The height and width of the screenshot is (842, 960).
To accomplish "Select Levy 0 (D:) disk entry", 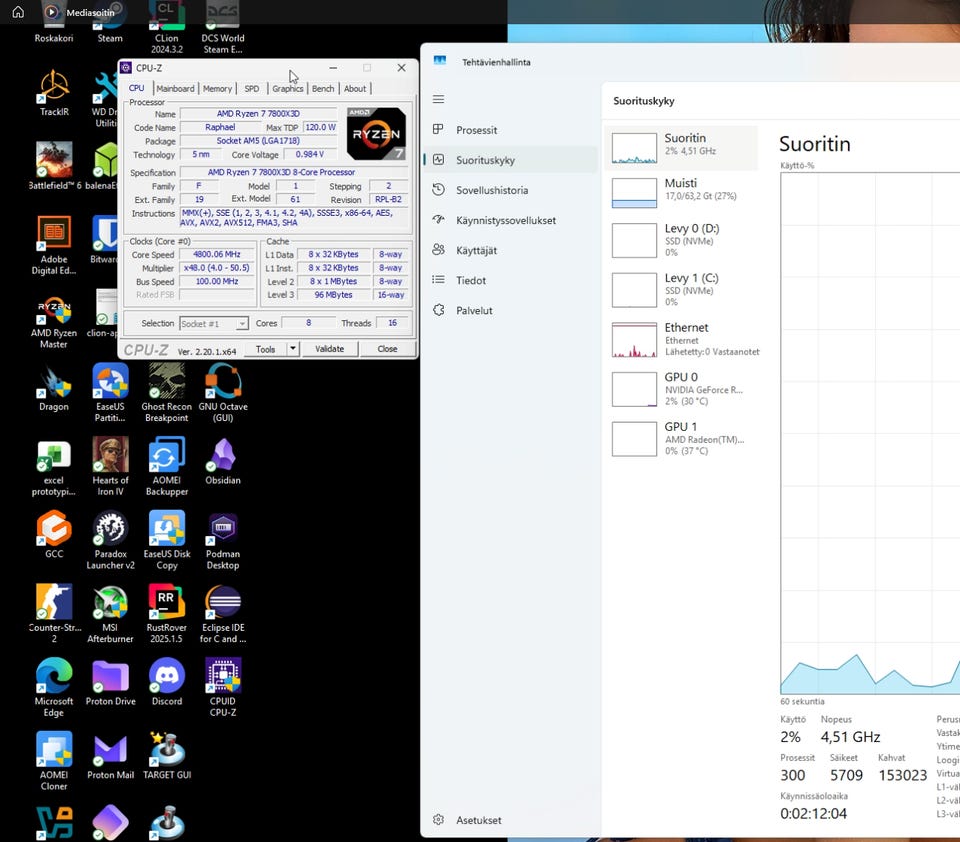I will tap(681, 240).
